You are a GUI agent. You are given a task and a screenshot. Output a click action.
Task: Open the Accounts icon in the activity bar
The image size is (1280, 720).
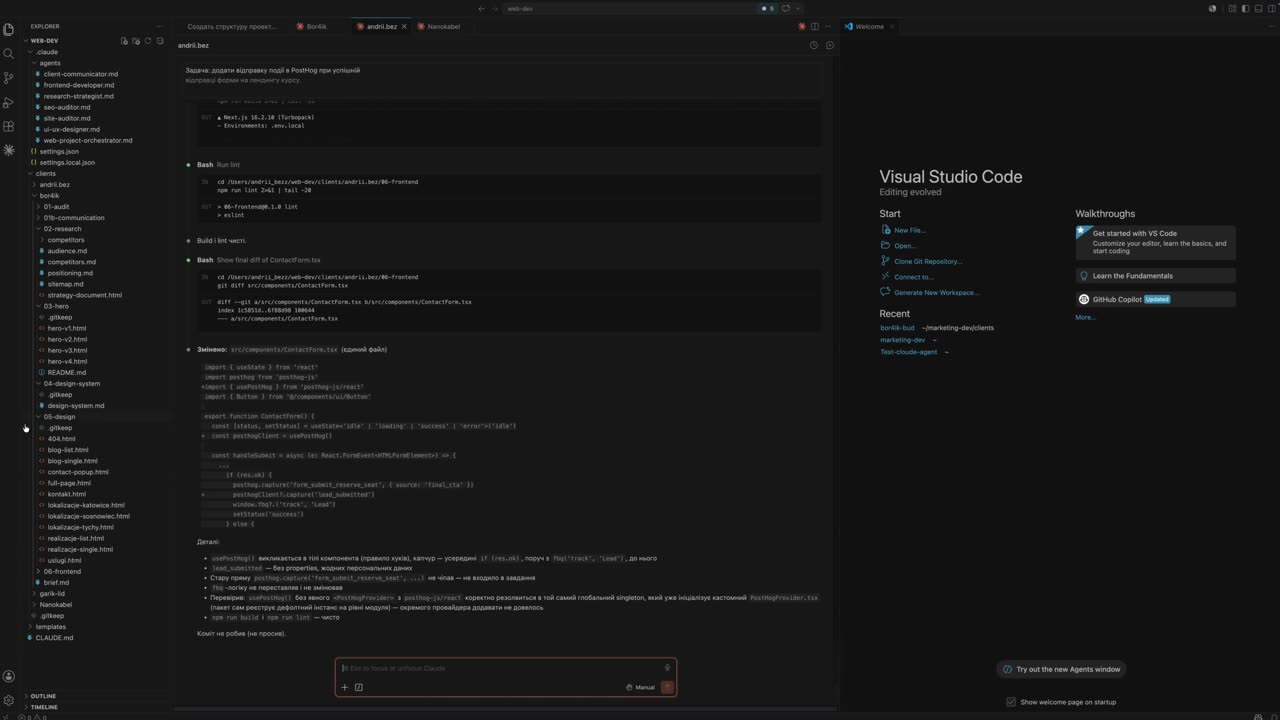coord(9,676)
